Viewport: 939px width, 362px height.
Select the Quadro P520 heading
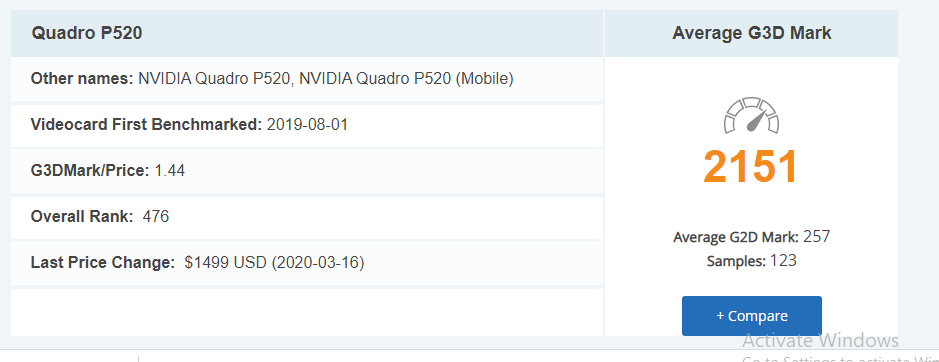pos(87,33)
